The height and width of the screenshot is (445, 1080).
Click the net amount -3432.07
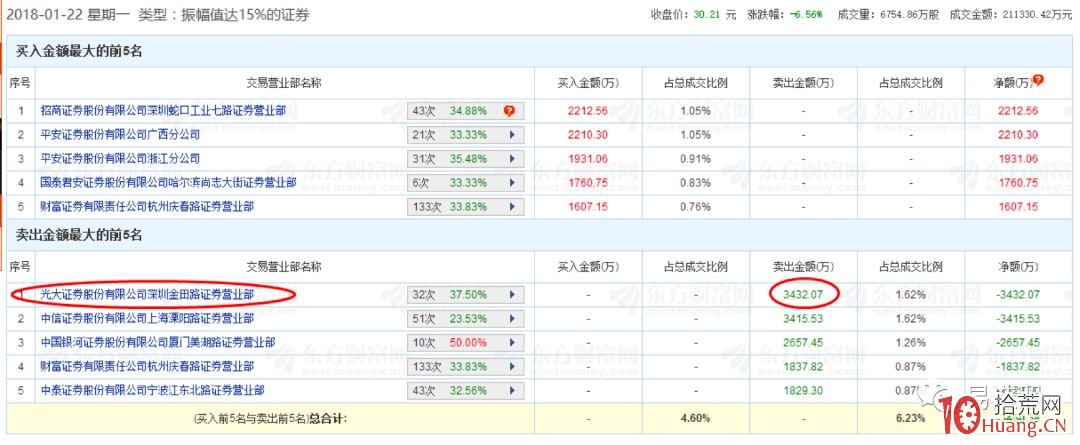pyautogui.click(x=1017, y=295)
